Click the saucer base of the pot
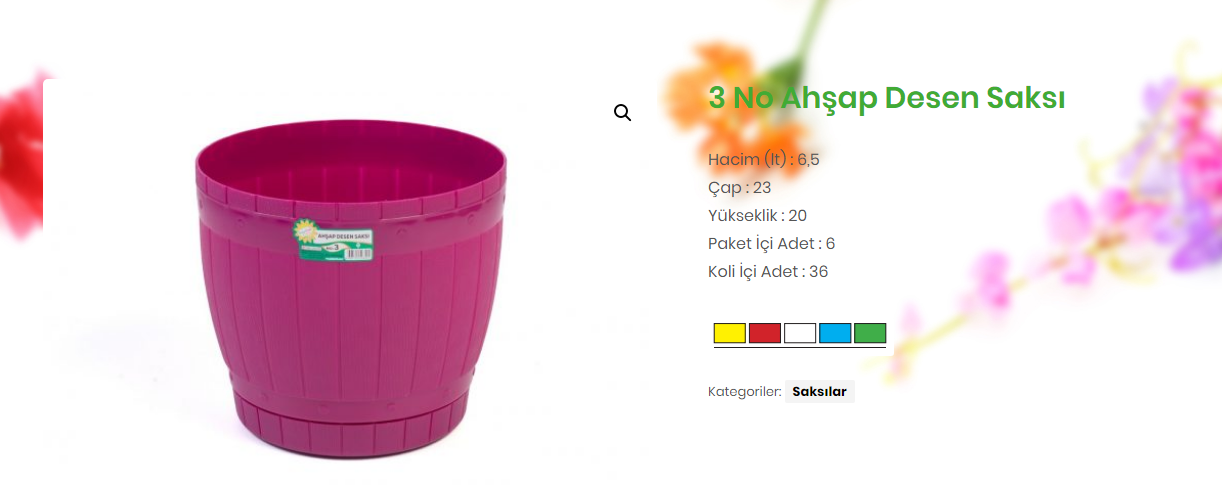 point(352,432)
